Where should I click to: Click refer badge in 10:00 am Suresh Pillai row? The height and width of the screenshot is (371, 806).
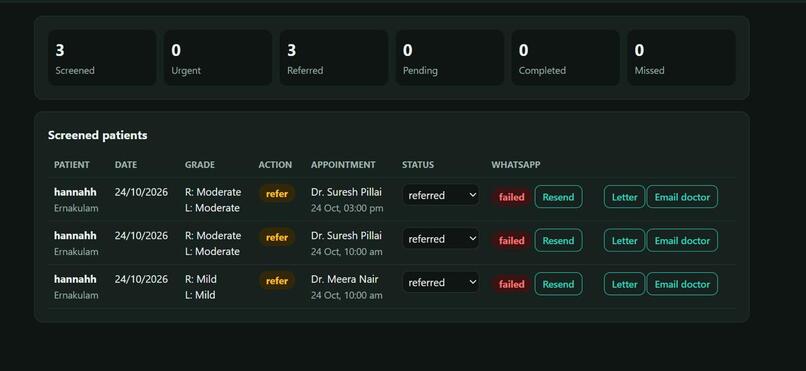[277, 237]
